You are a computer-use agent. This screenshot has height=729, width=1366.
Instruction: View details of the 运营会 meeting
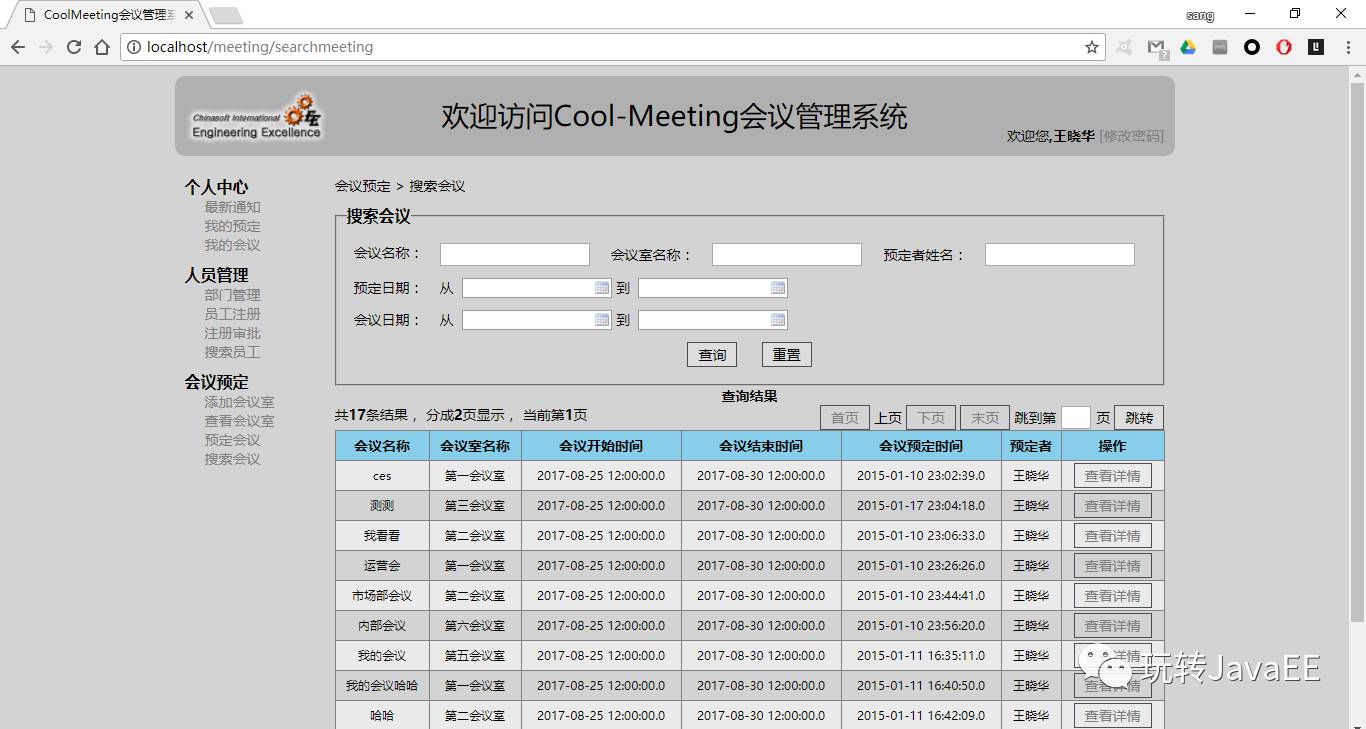coord(1112,566)
